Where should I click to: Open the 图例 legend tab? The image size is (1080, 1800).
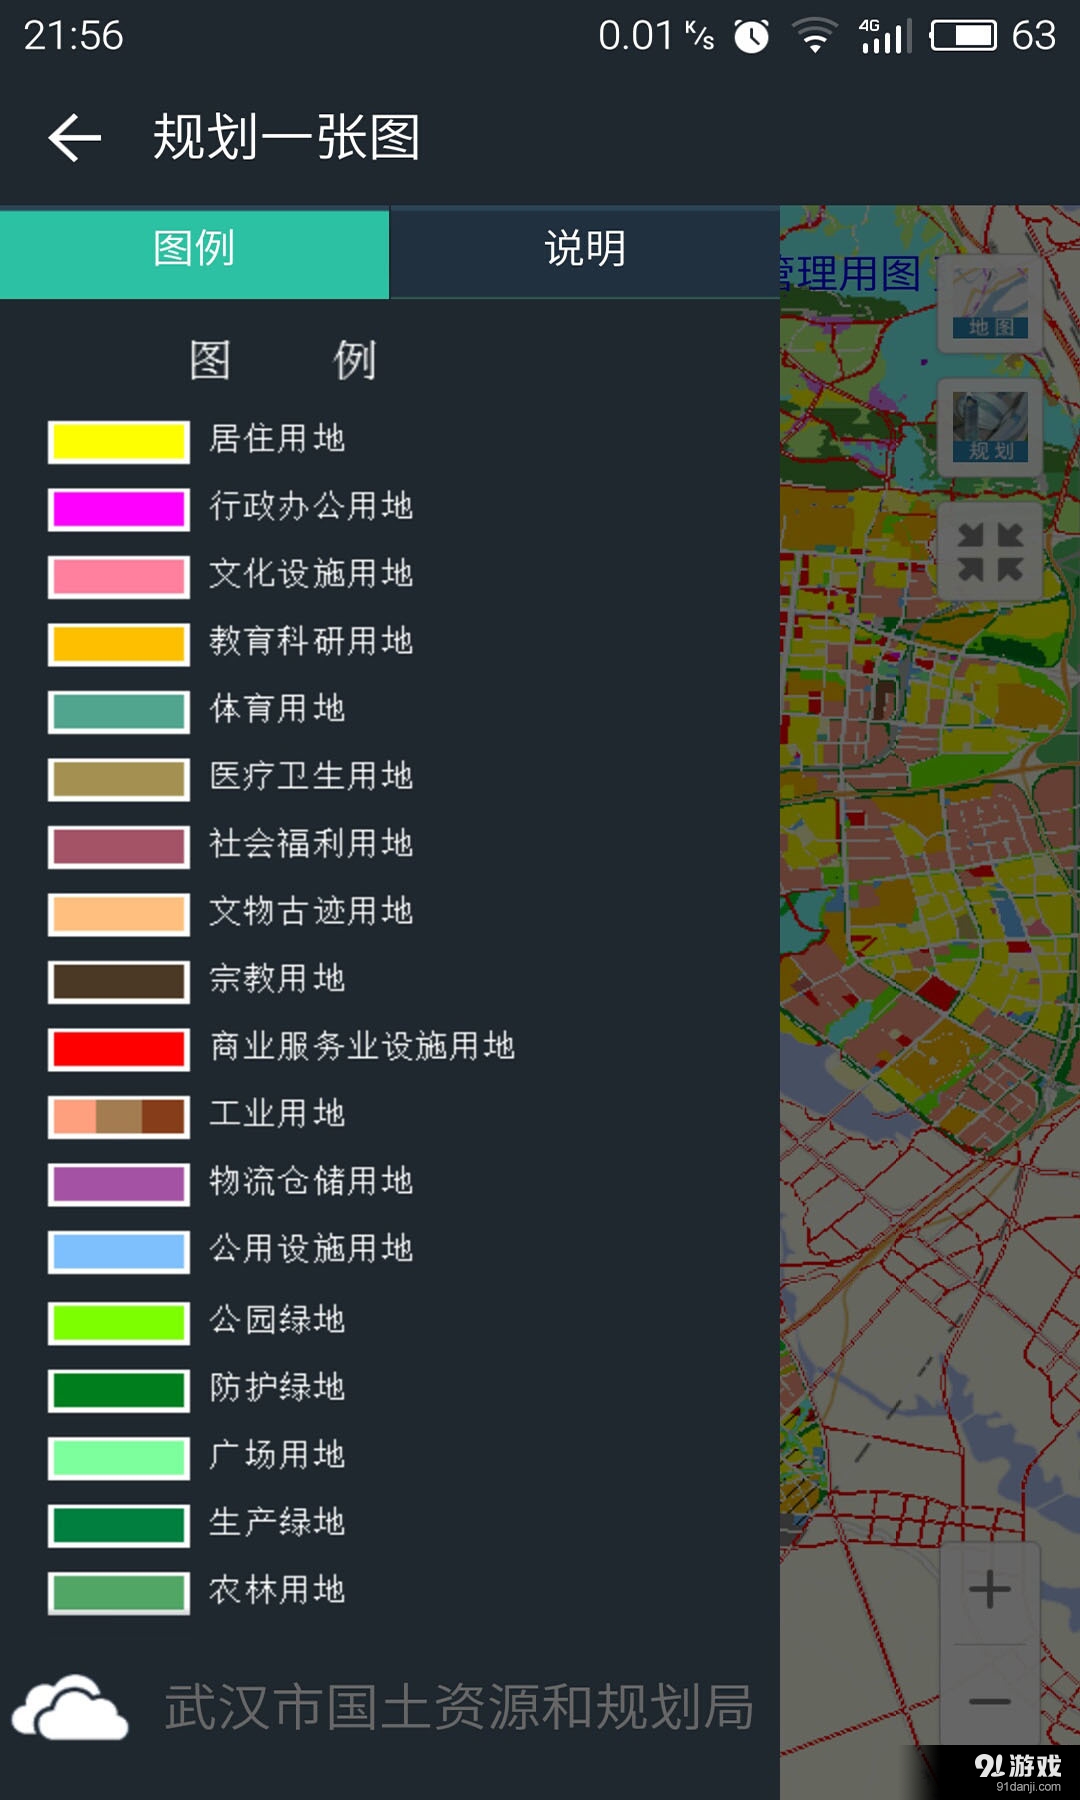pyautogui.click(x=194, y=249)
